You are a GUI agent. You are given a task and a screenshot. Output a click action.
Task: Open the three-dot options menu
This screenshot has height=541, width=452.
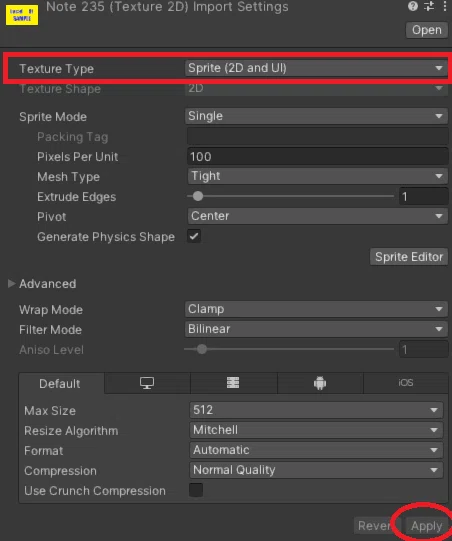click(444, 6)
